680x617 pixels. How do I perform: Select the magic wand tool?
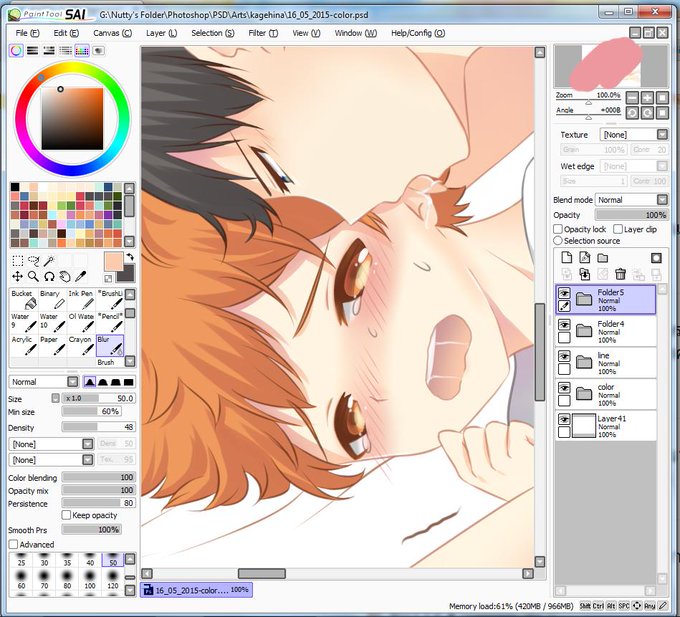pos(49,261)
